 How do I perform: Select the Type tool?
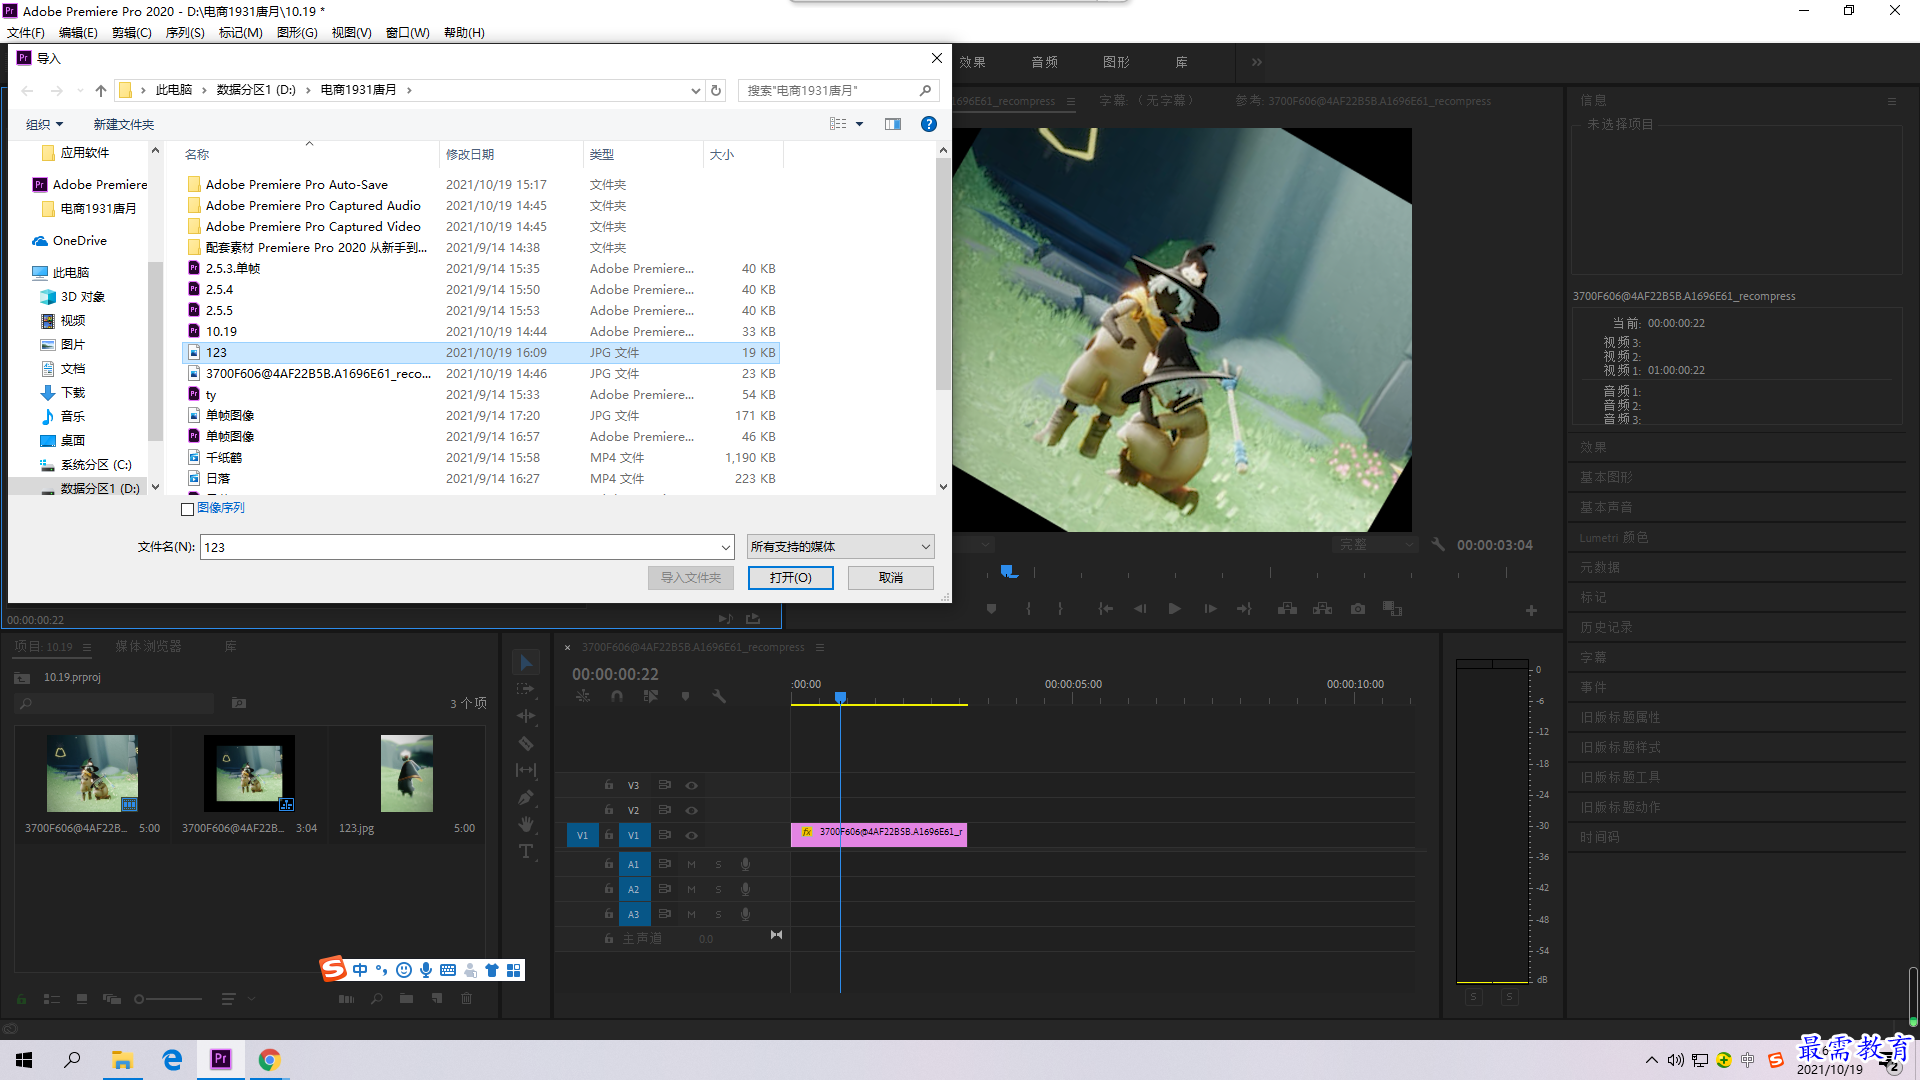coord(526,851)
